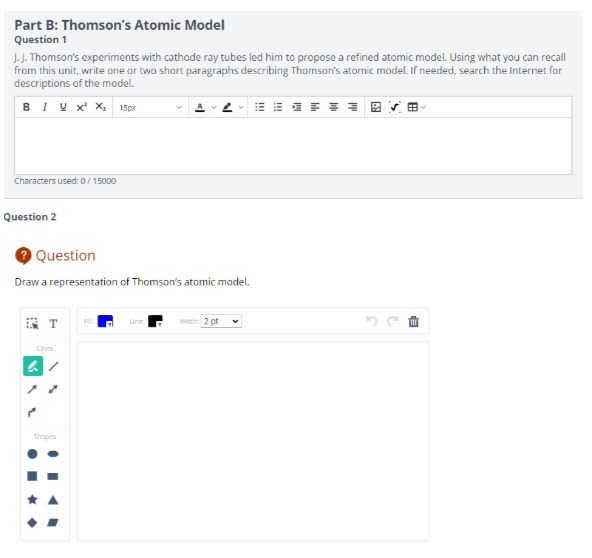Viewport: 592px width, 558px height.
Task: Expand the table options arrow
Action: pos(423,108)
